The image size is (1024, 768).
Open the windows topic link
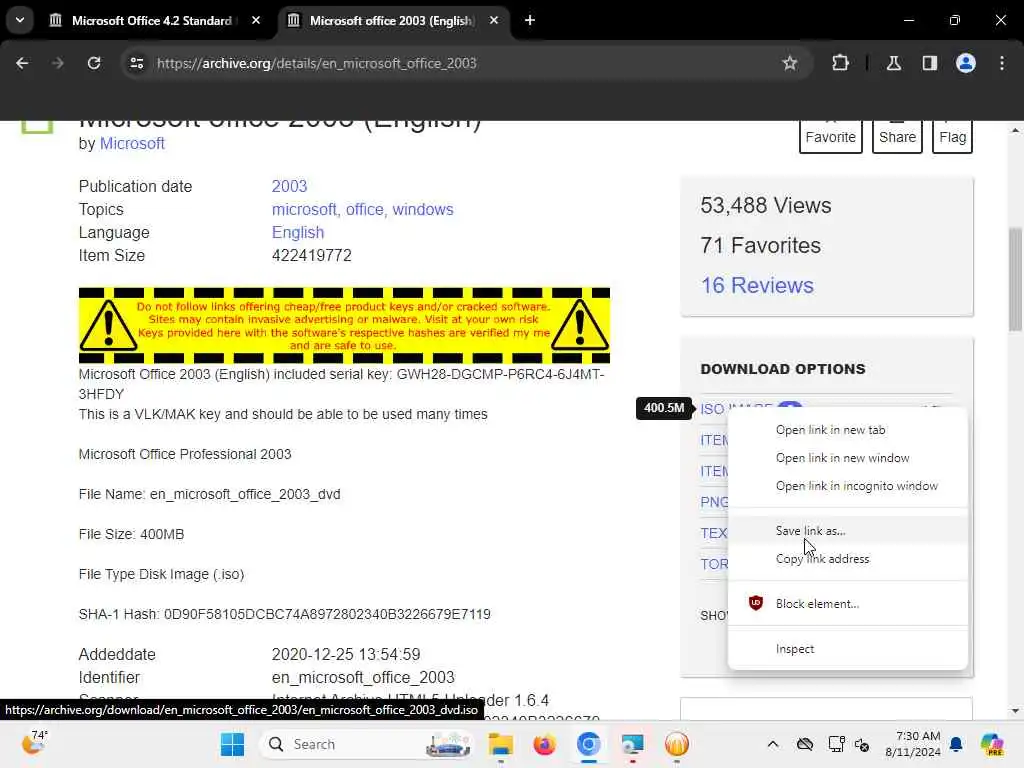tap(423, 210)
